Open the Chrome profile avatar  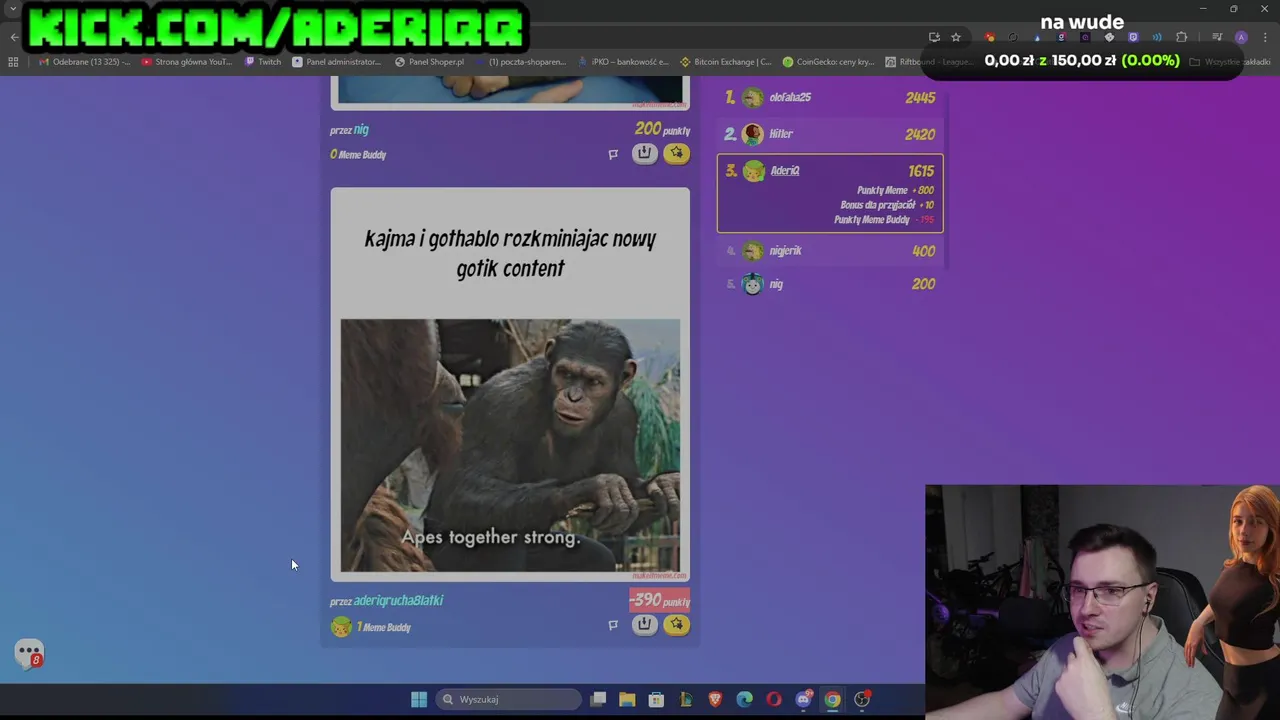[1241, 37]
